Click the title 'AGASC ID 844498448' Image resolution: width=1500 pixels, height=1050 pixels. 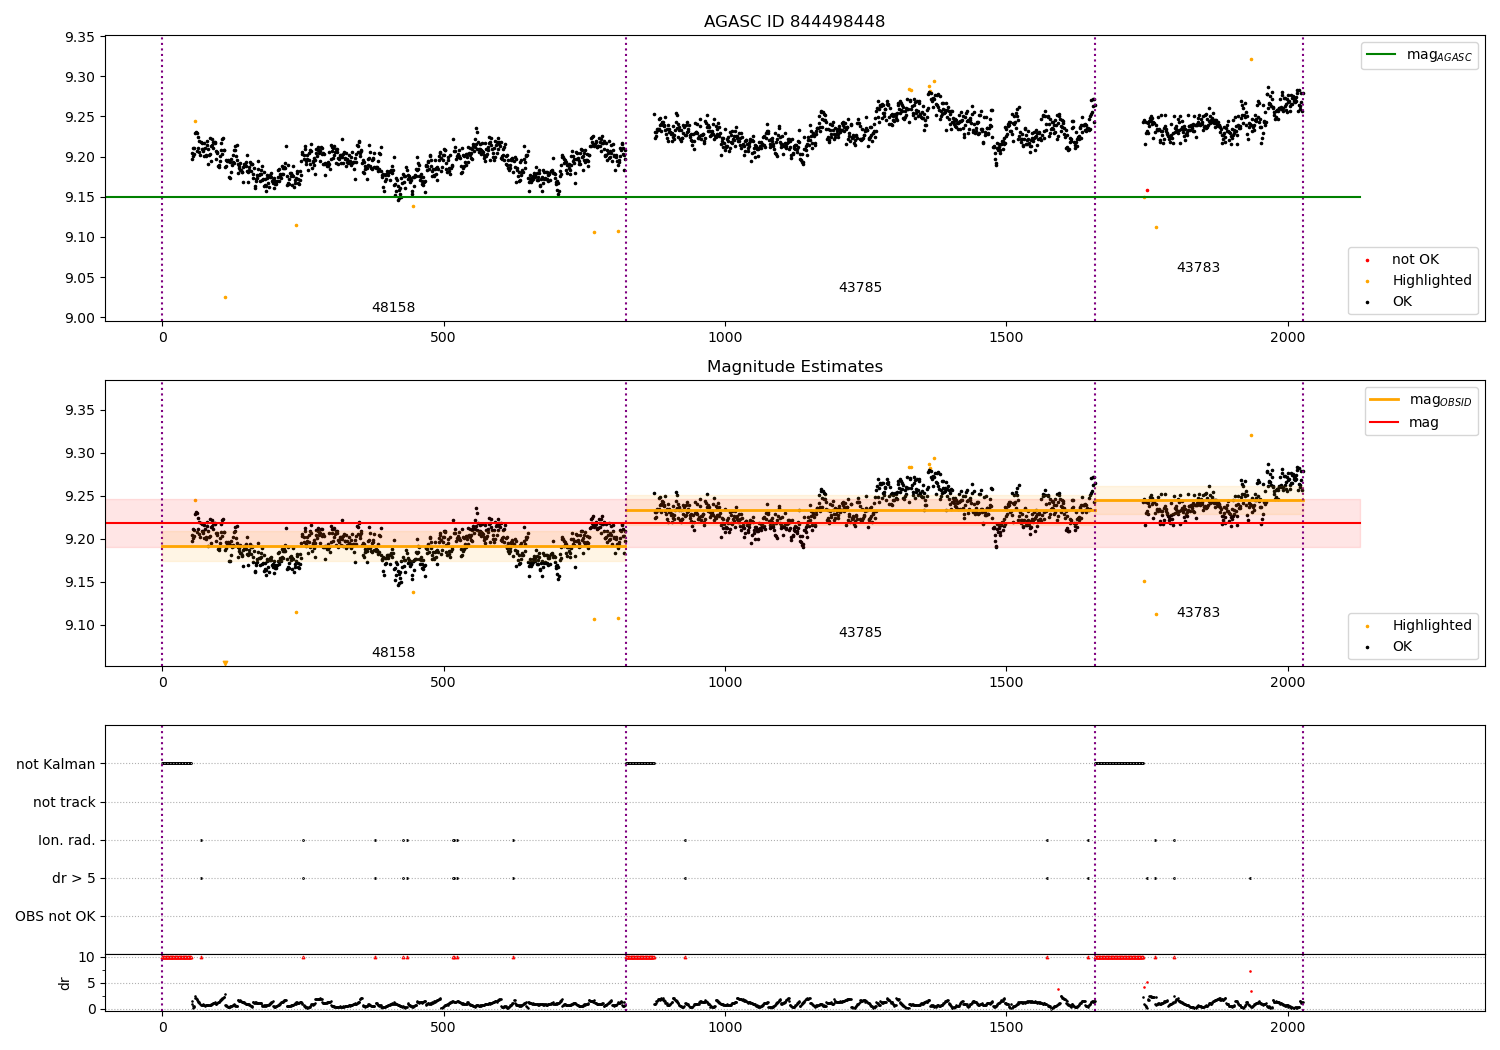tap(794, 22)
